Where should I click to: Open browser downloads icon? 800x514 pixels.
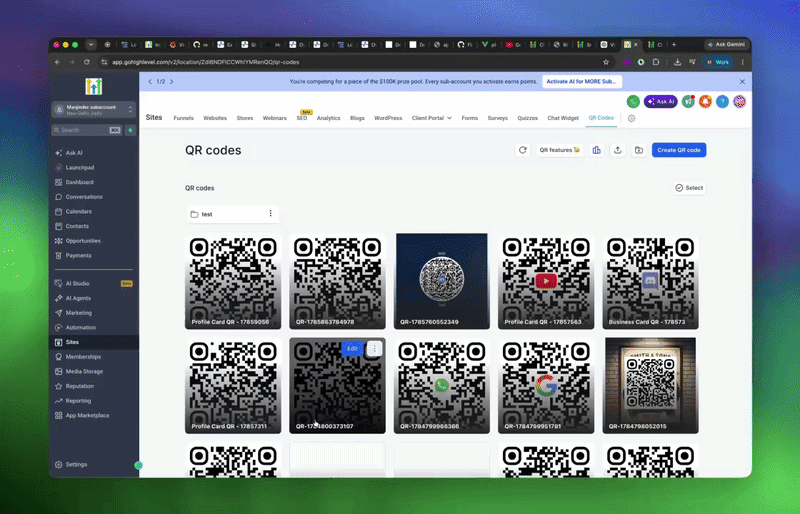coord(677,62)
